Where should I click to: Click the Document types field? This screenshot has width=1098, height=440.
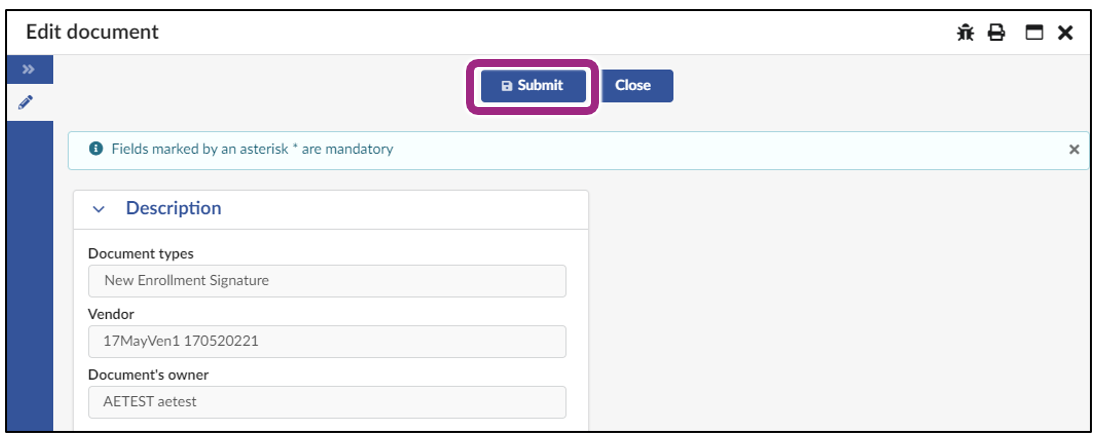pyautogui.click(x=327, y=281)
